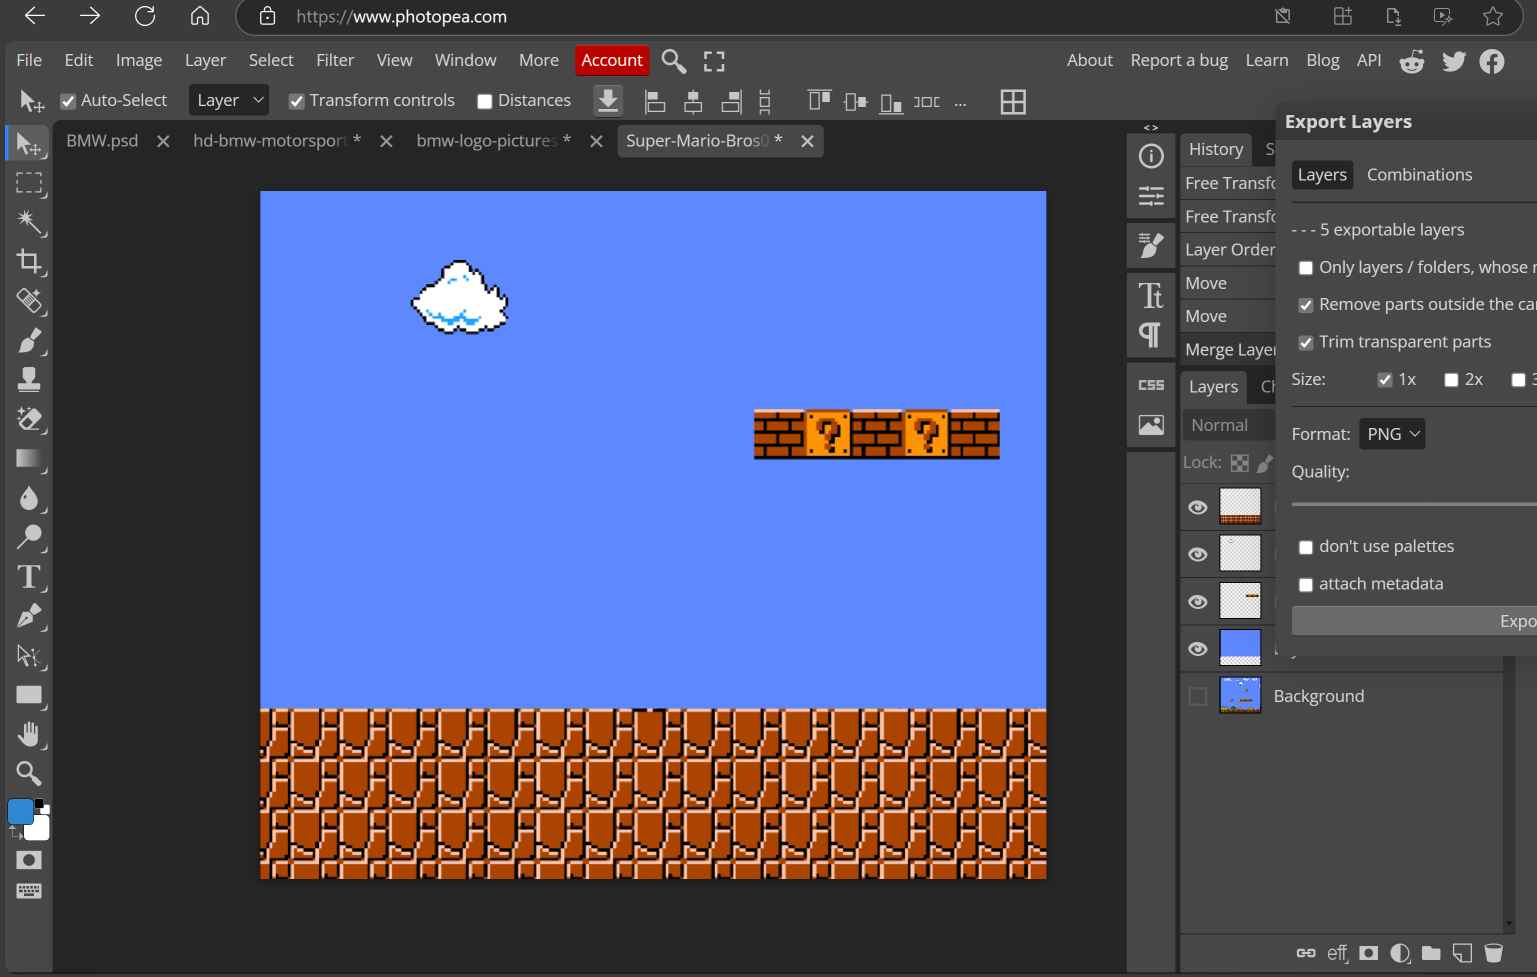Open the CSS panel icon
This screenshot has height=977, width=1537.
1151,385
